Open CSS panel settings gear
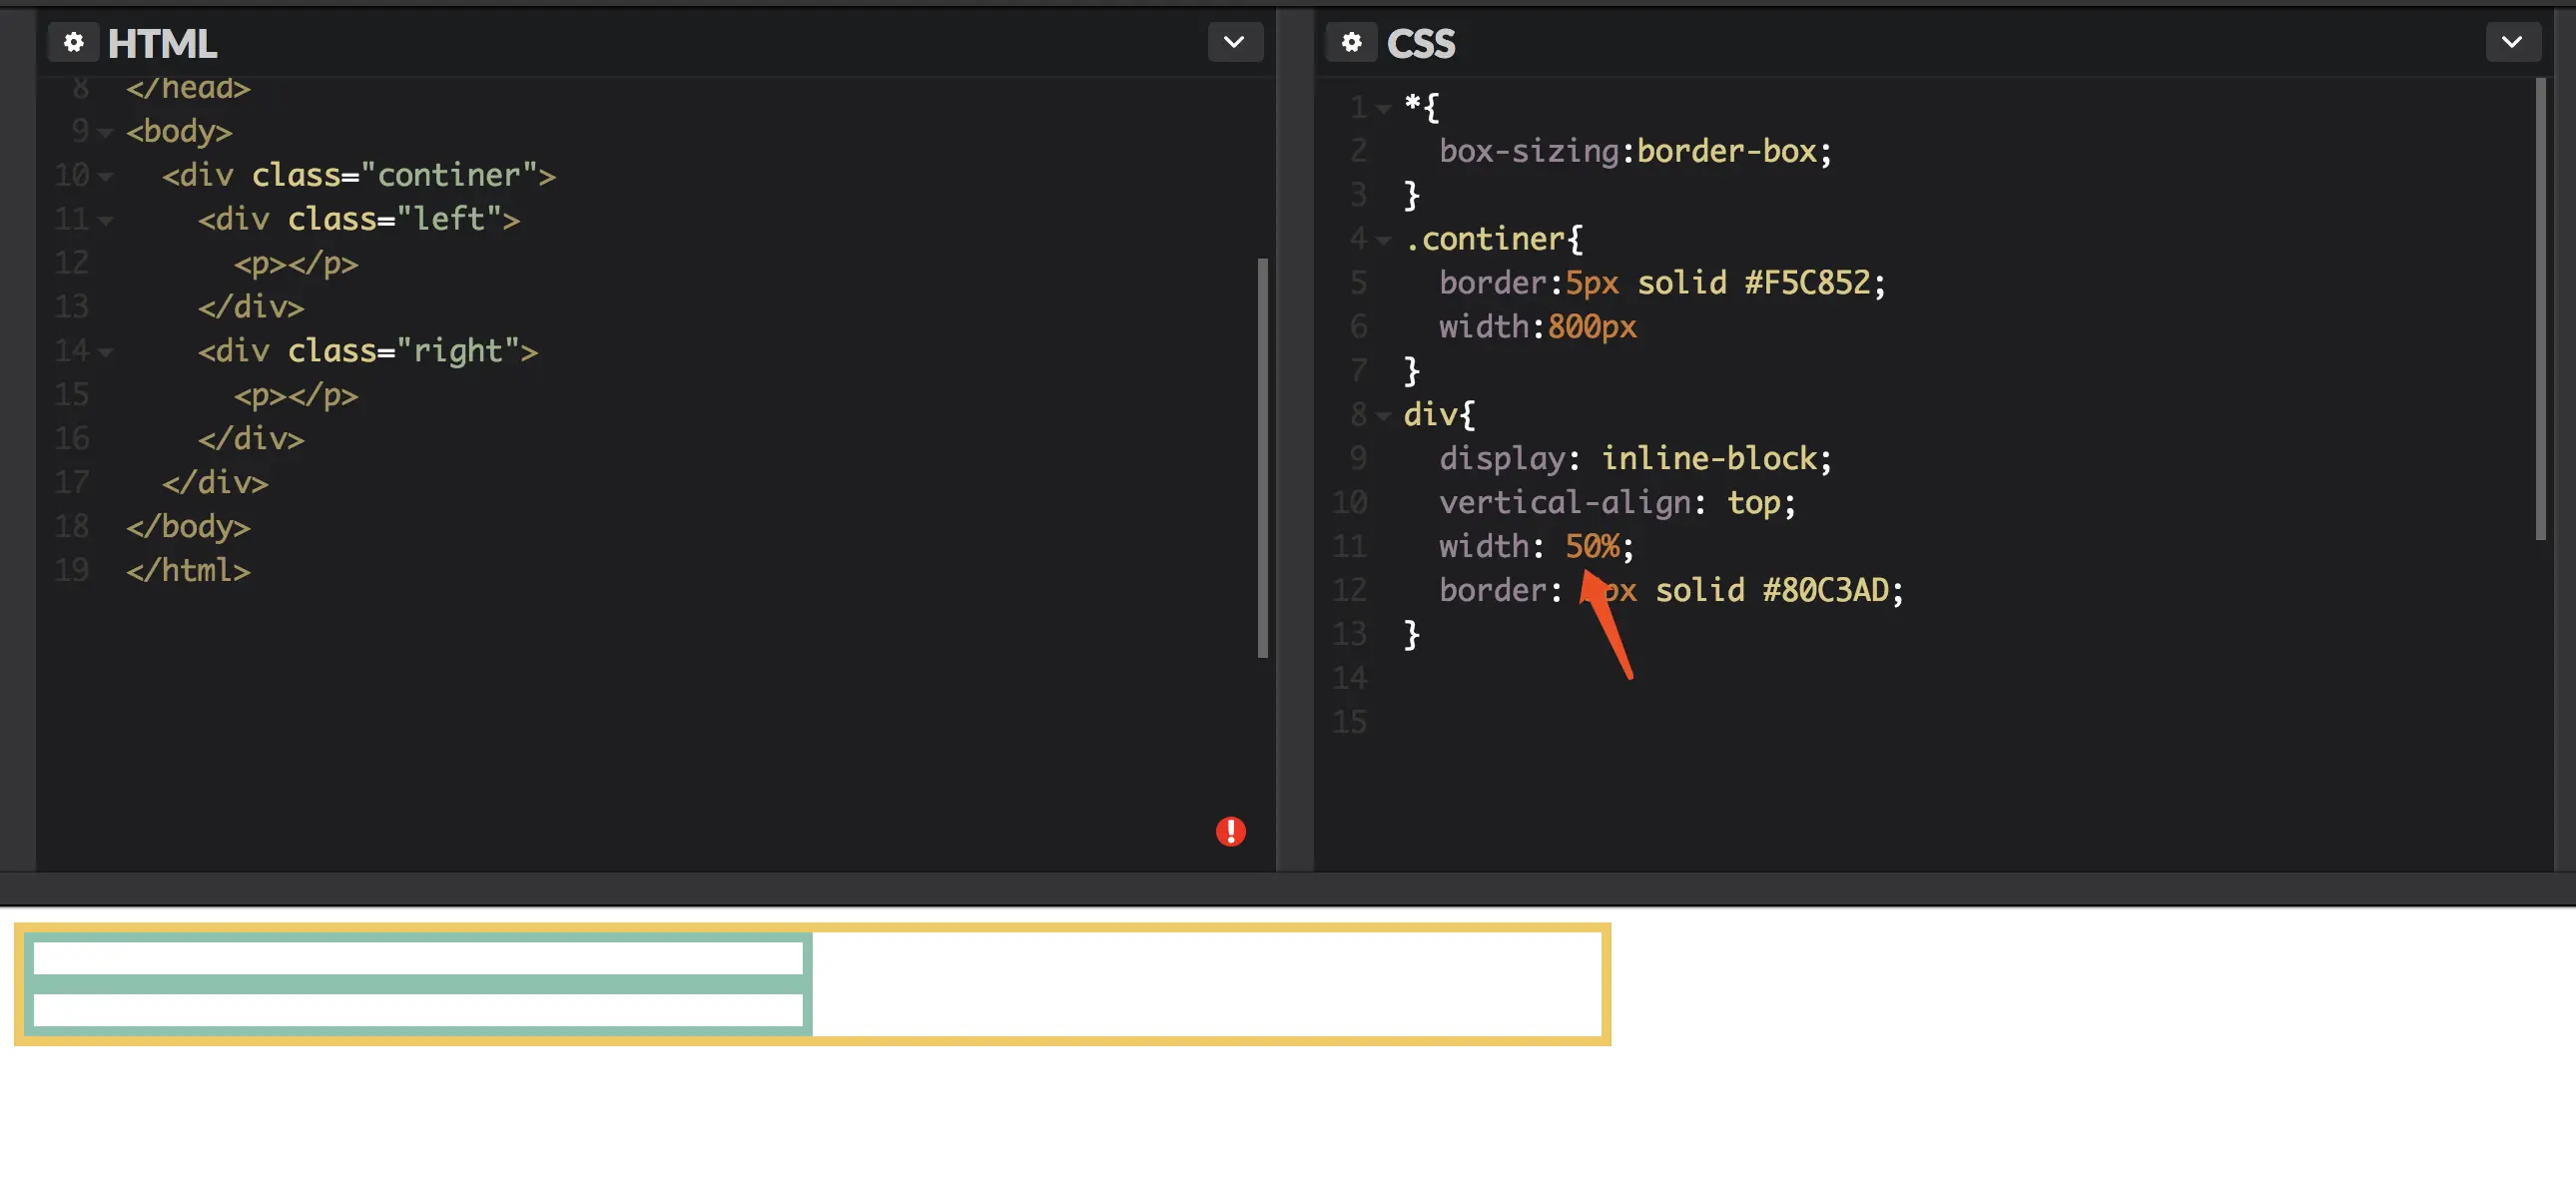The image size is (2576, 1180). (1351, 42)
